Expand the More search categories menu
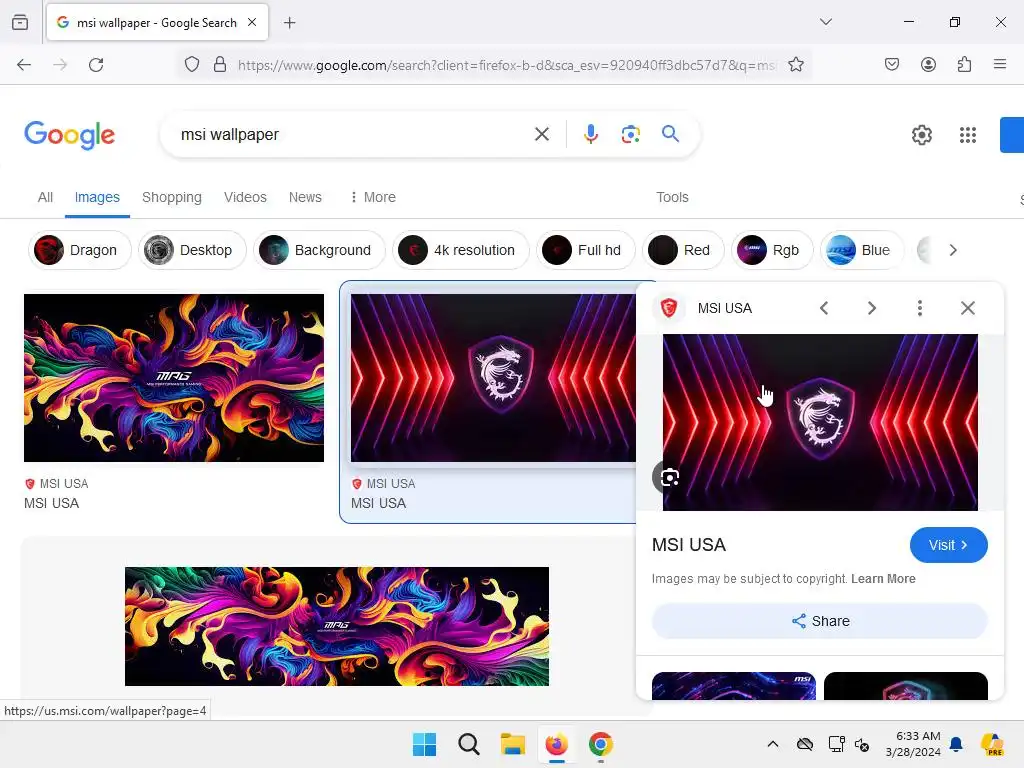Viewport: 1024px width, 768px height. point(373,197)
